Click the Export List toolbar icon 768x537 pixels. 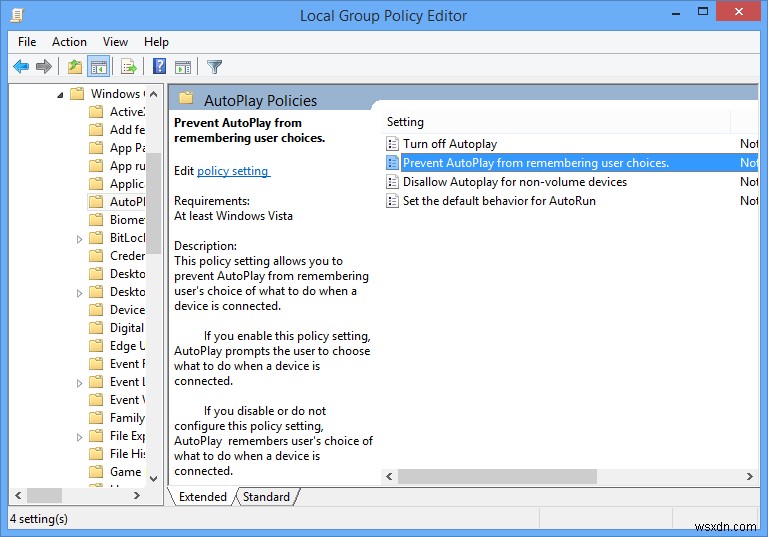click(128, 67)
